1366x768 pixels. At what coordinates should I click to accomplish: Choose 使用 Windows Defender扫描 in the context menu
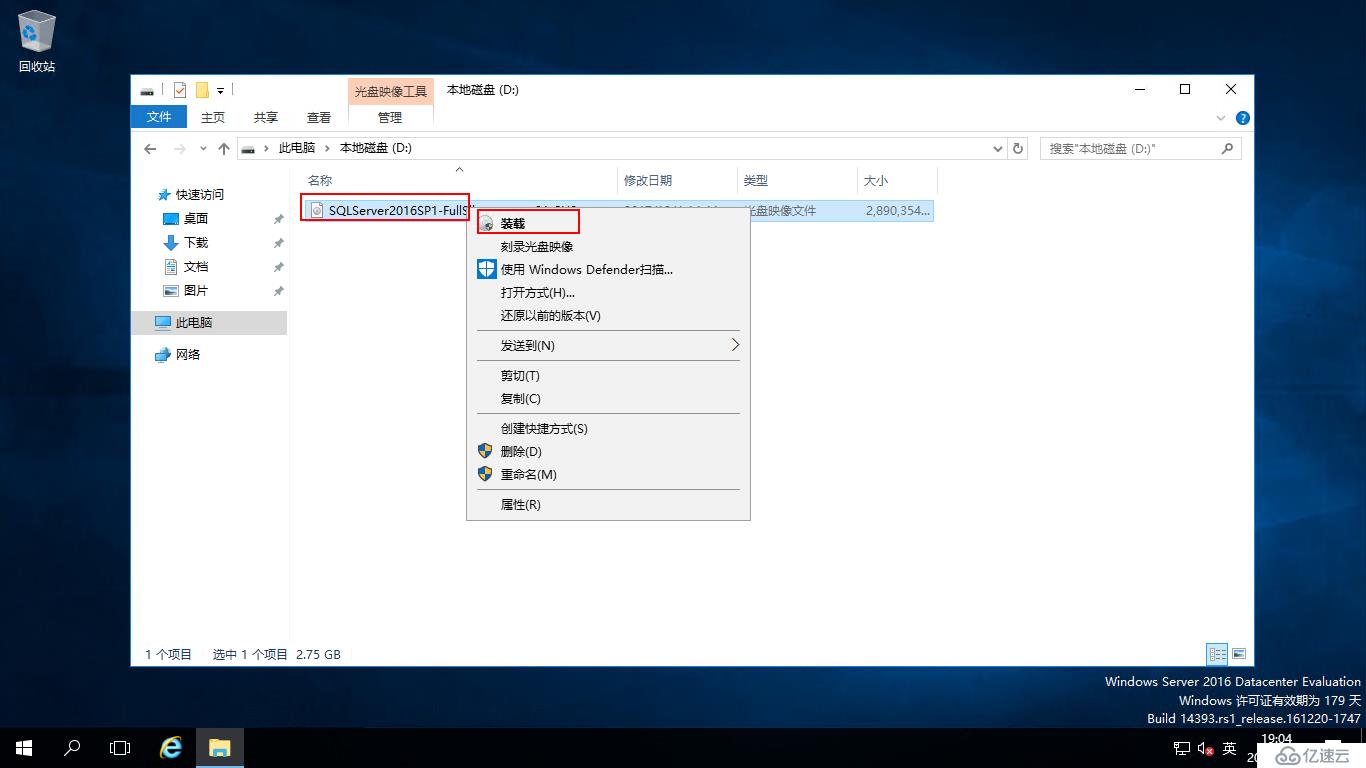click(608, 270)
